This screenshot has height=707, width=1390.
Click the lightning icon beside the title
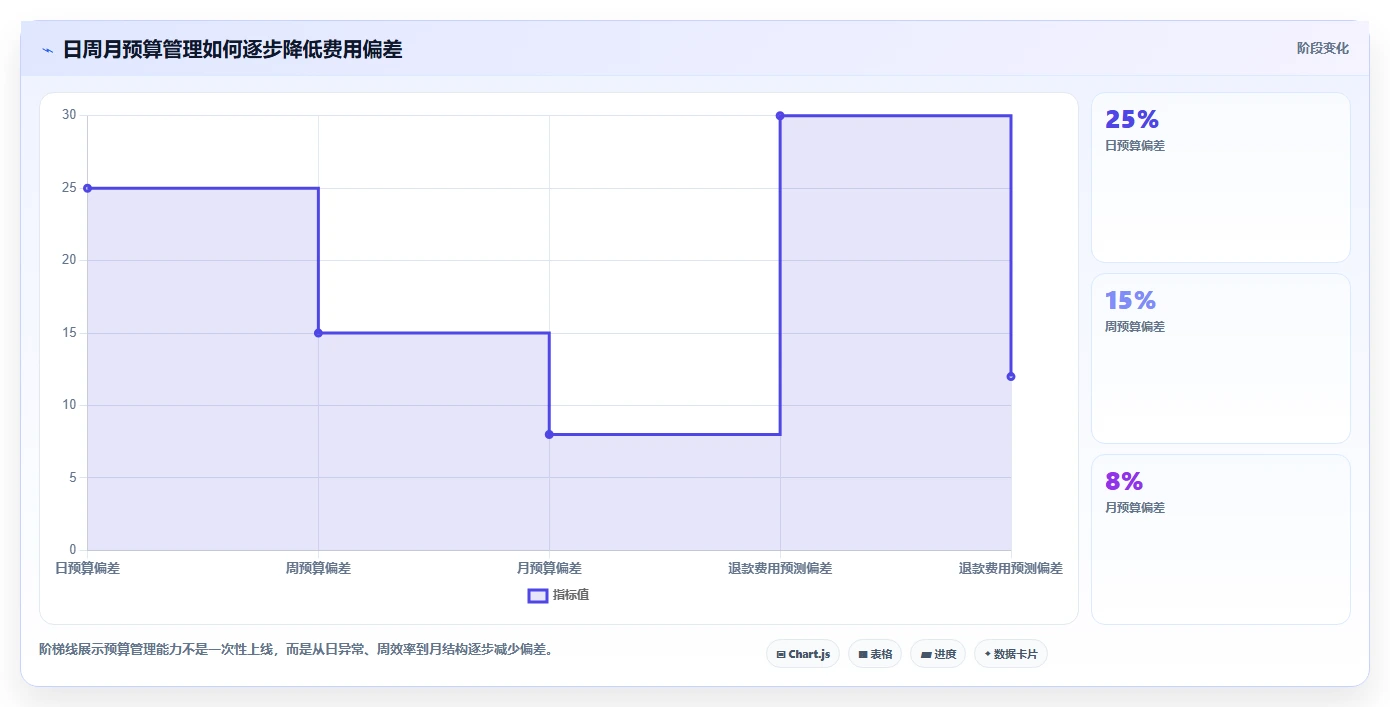pyautogui.click(x=47, y=50)
